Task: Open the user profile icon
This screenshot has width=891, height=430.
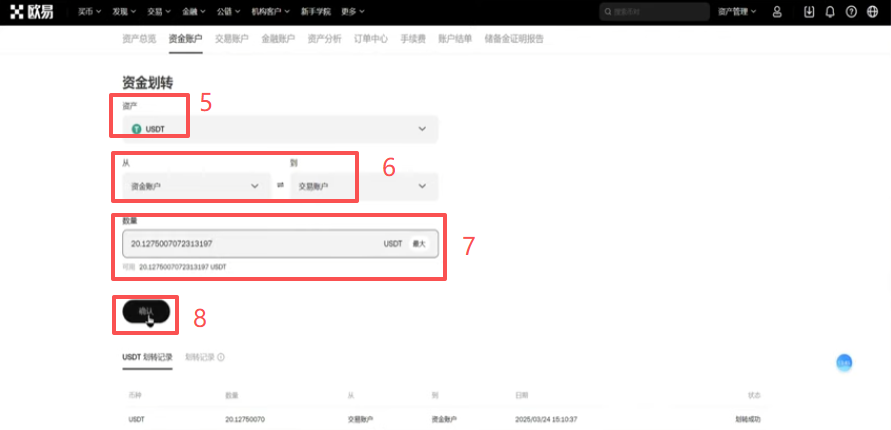Action: coord(777,12)
